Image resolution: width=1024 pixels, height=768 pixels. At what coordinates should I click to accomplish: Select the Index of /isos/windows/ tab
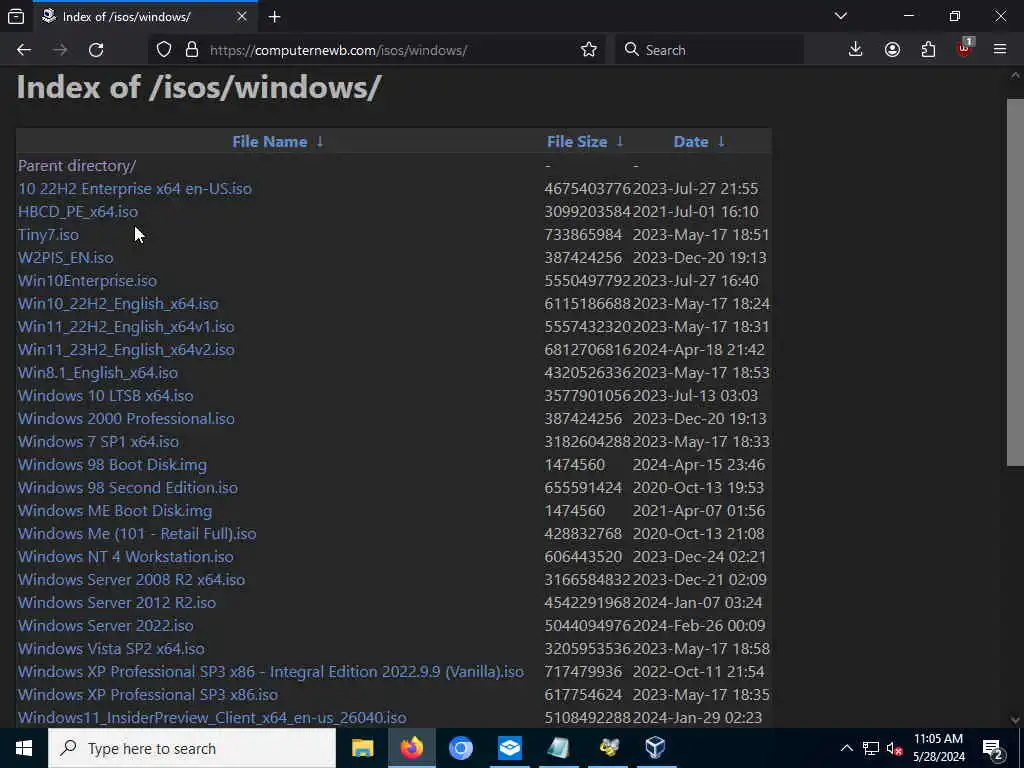pos(144,16)
